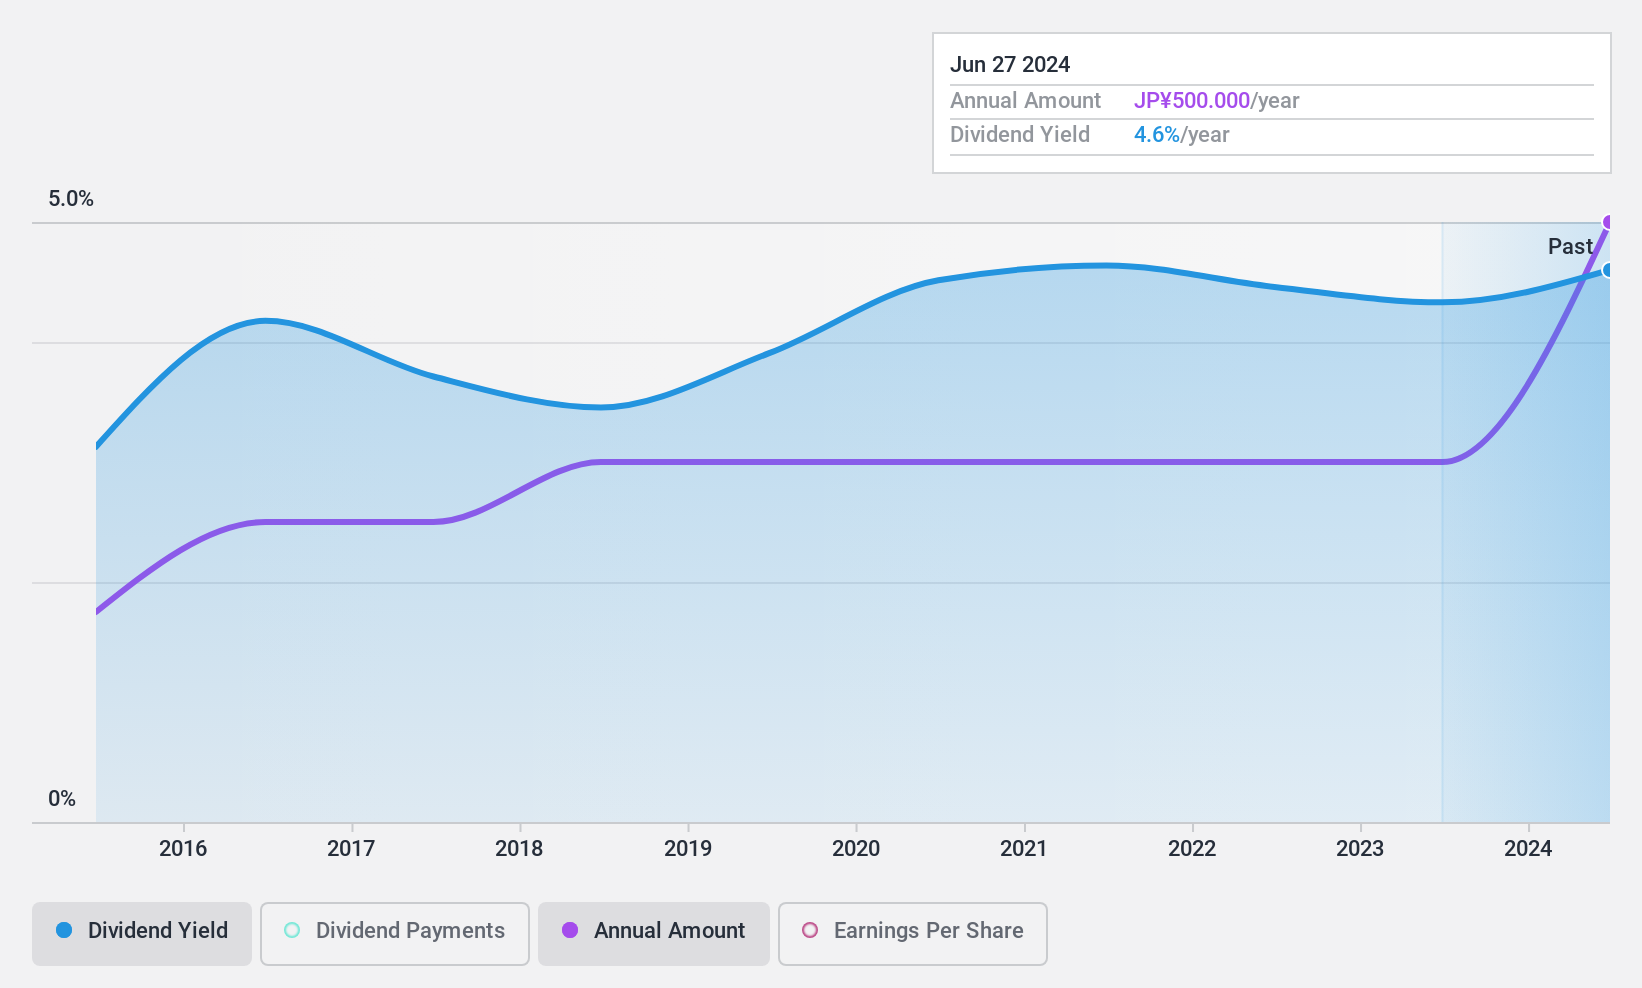Click the 0% y-axis label
The height and width of the screenshot is (988, 1642).
62,799
